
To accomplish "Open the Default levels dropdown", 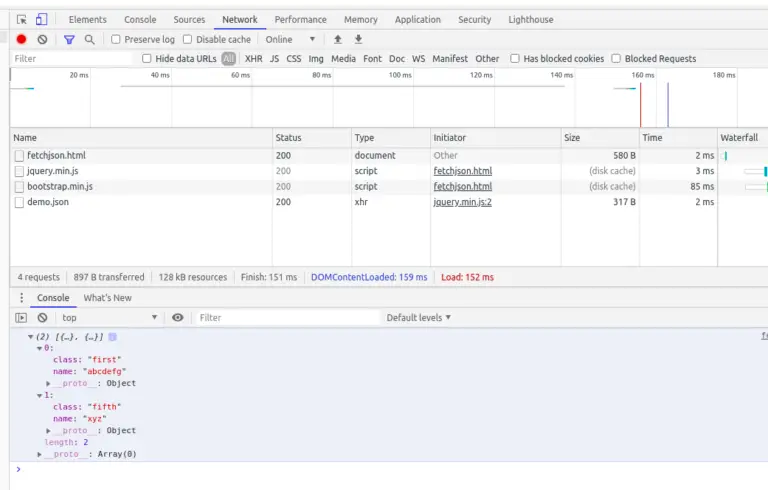I will [419, 317].
